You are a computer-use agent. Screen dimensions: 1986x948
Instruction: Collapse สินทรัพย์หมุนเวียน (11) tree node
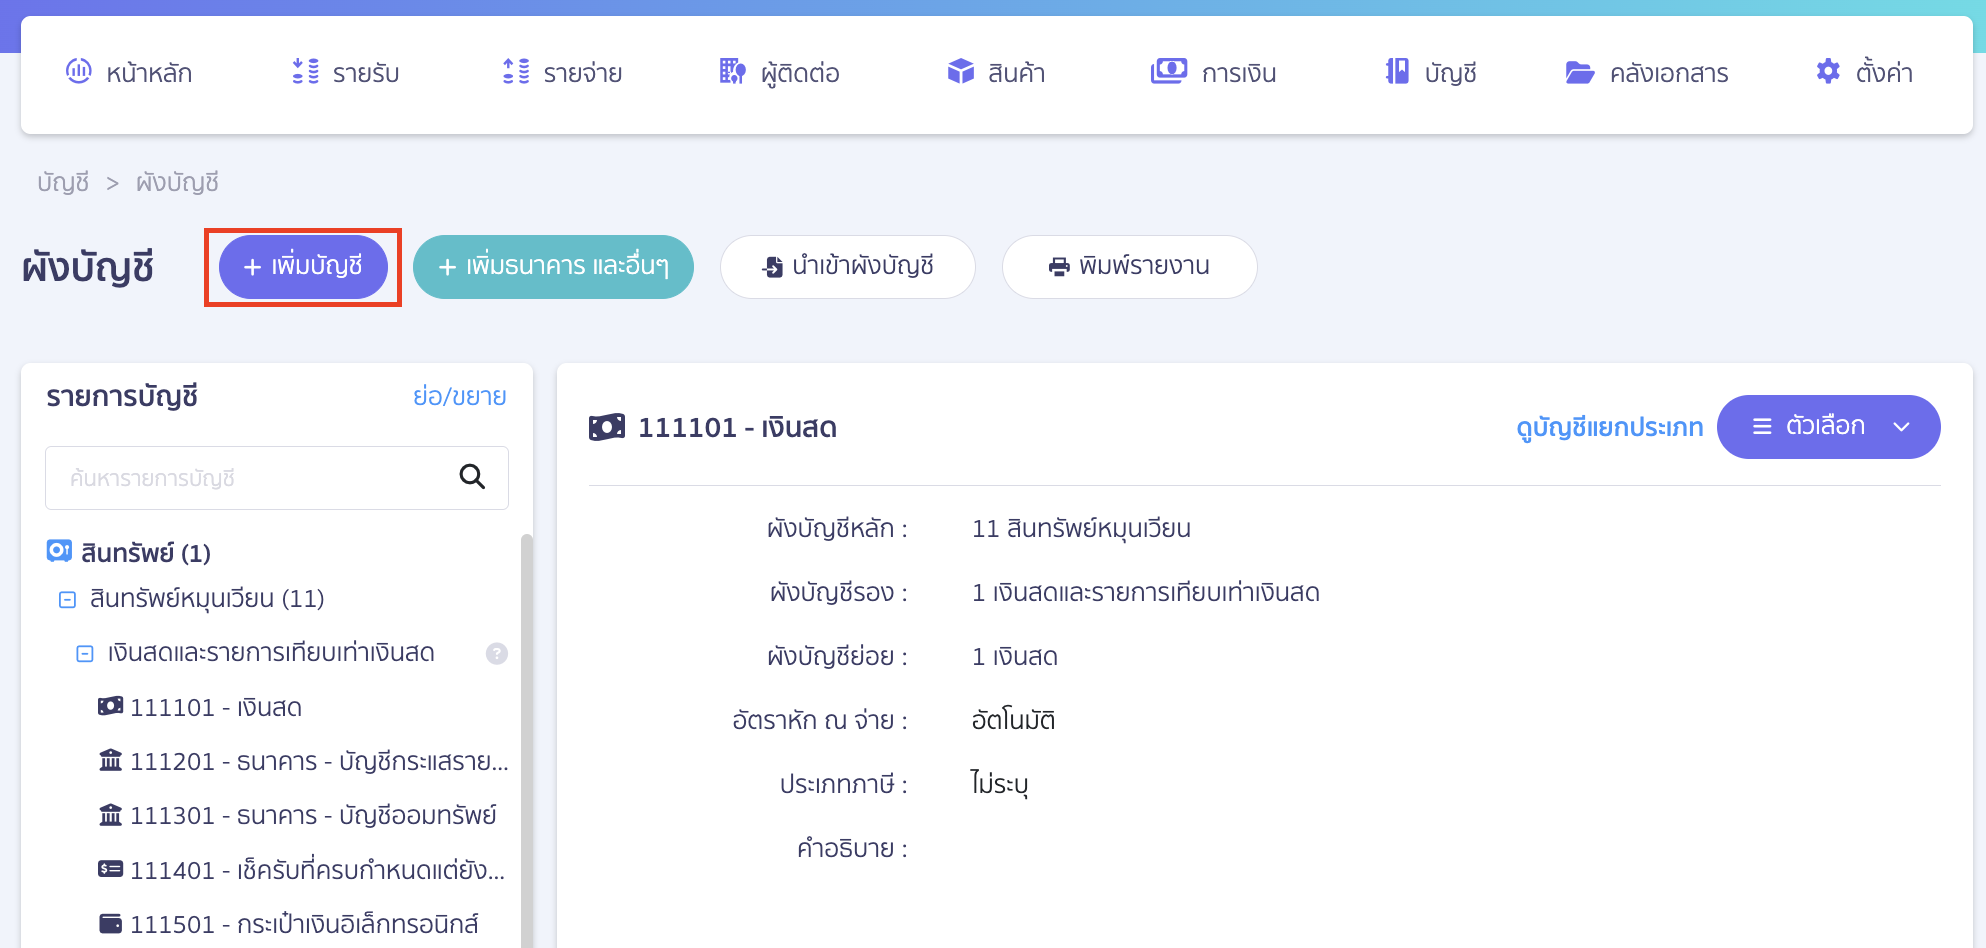tap(67, 600)
